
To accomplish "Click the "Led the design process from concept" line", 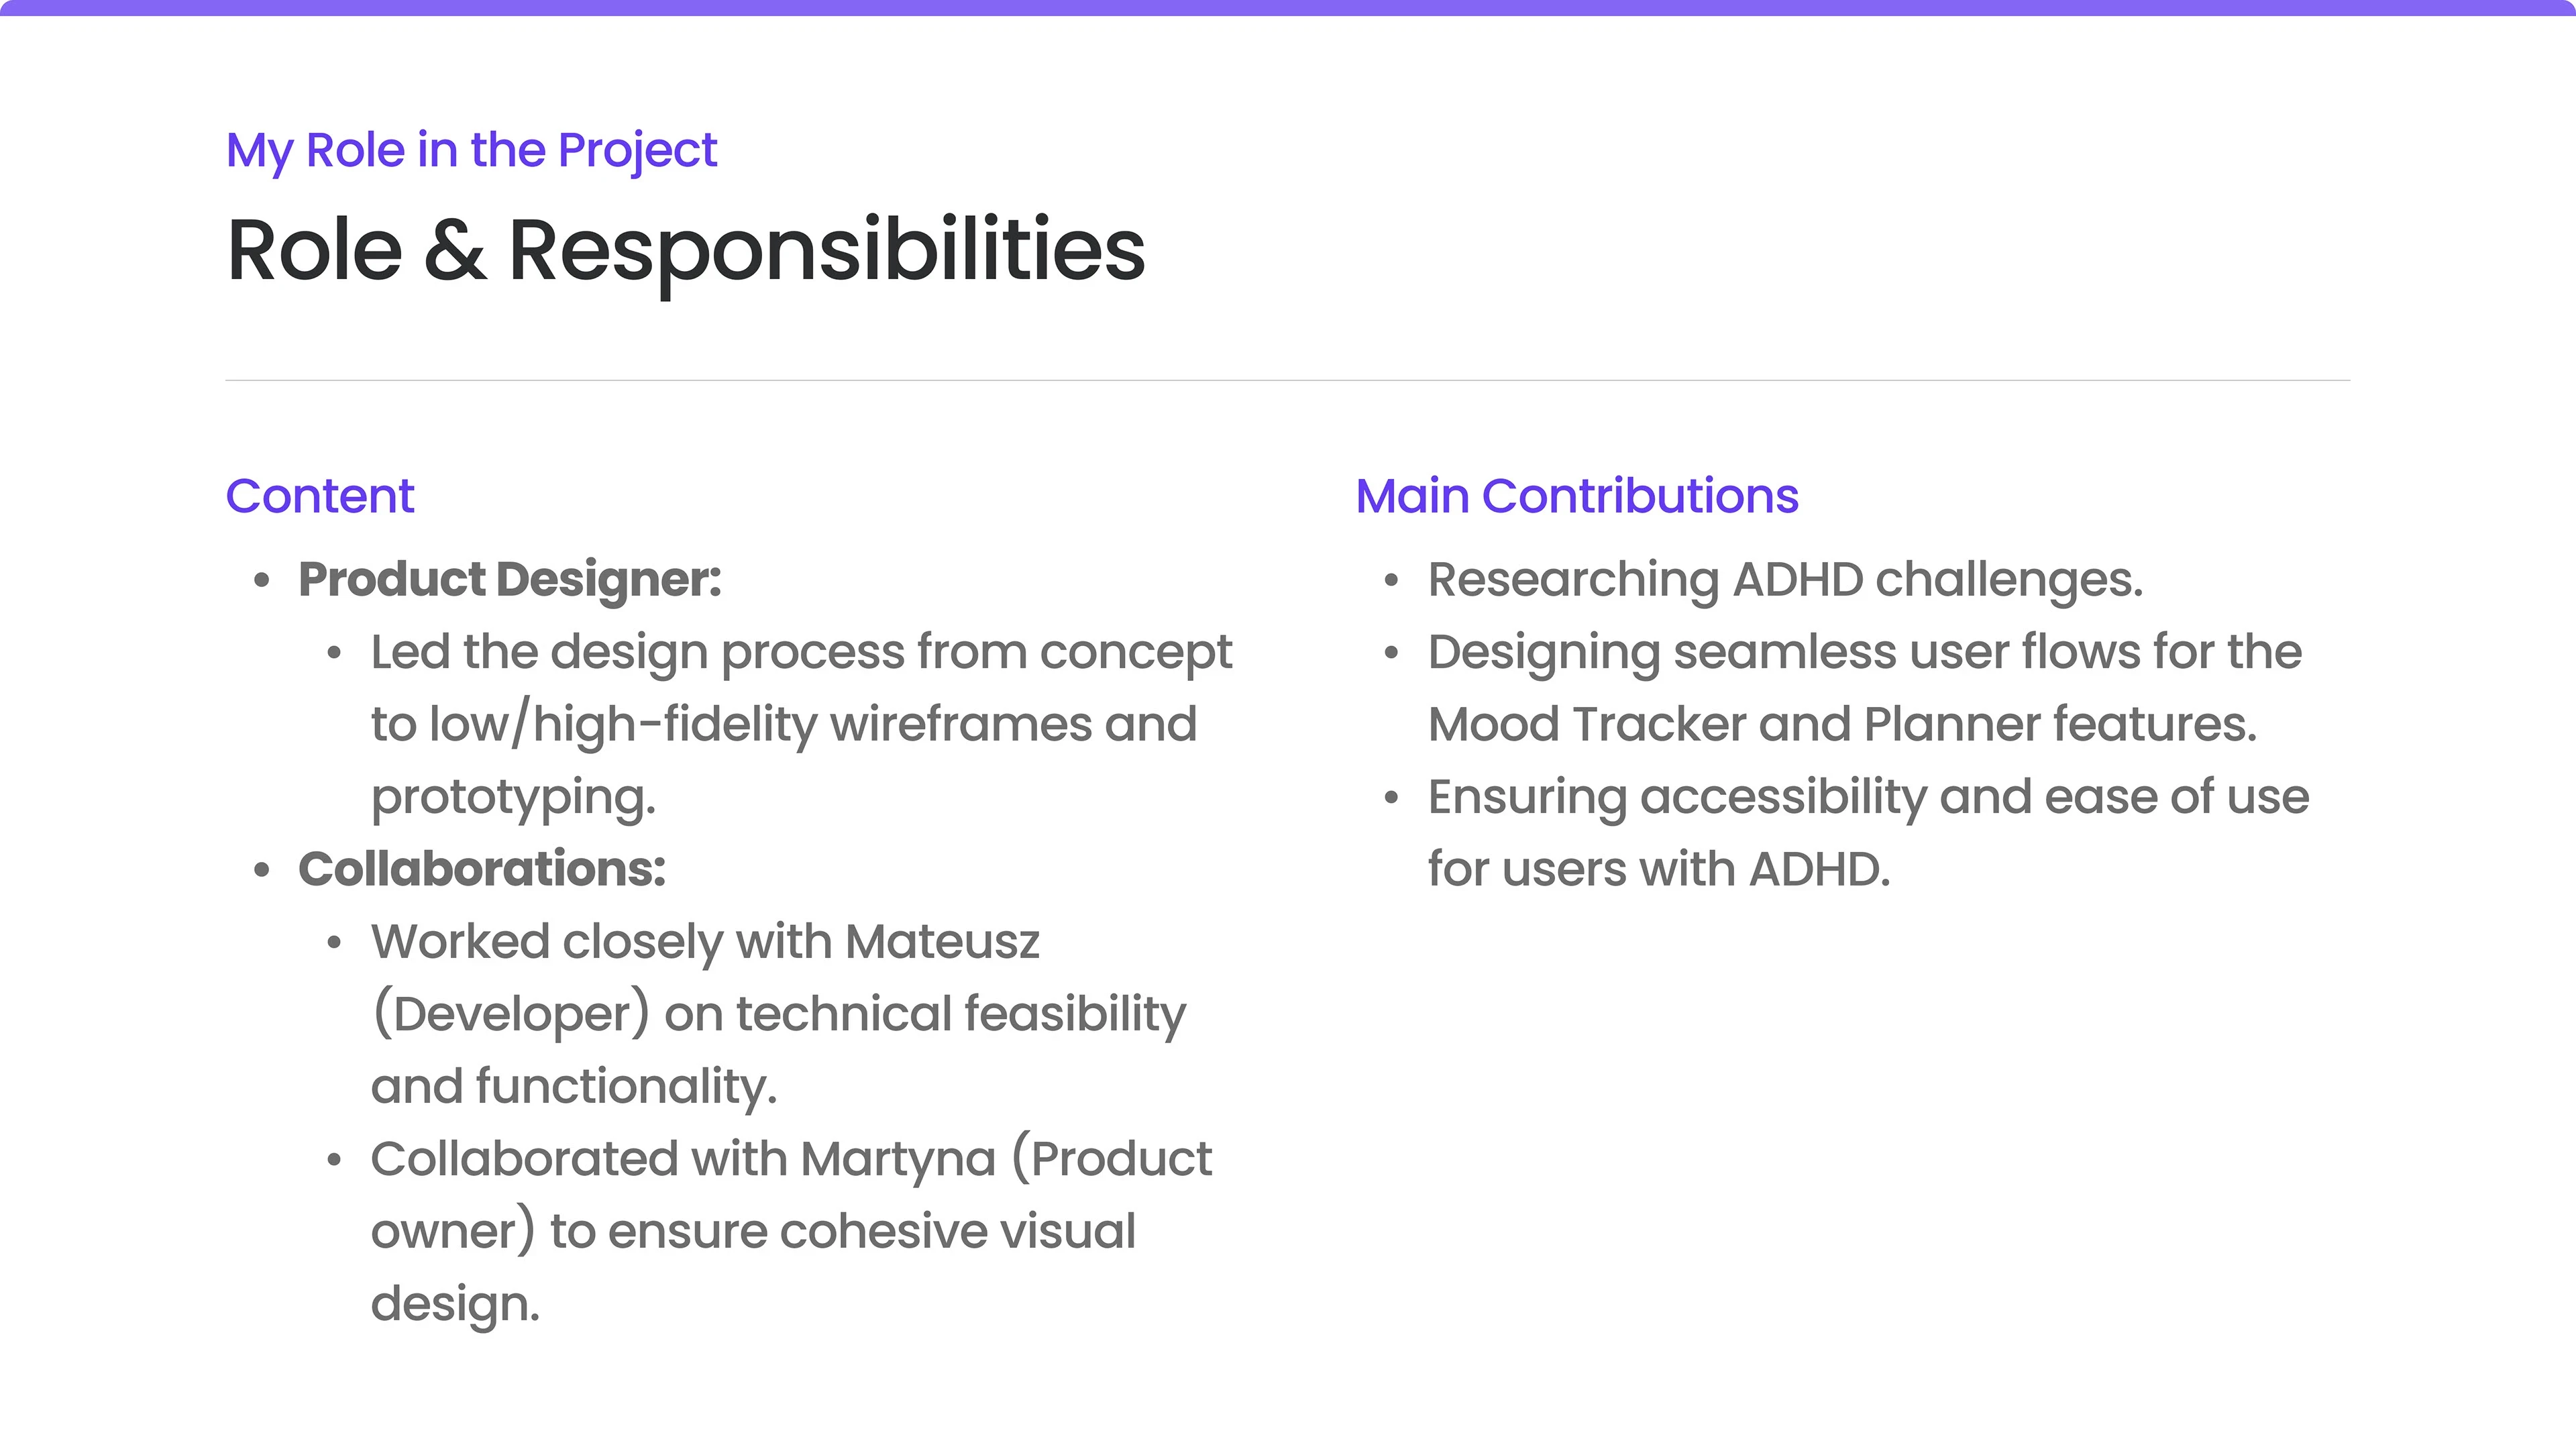I will coord(801,652).
